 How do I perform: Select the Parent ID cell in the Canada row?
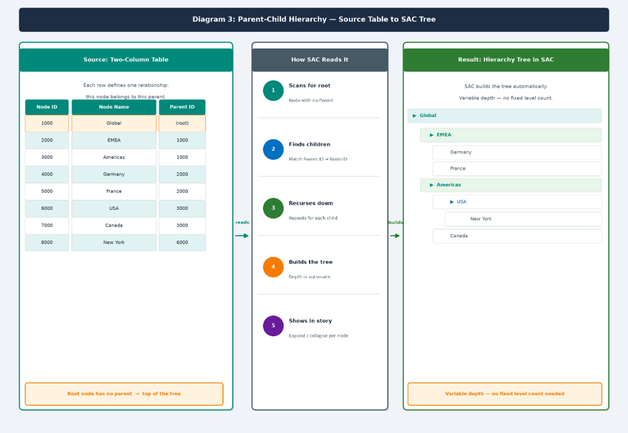tap(182, 226)
